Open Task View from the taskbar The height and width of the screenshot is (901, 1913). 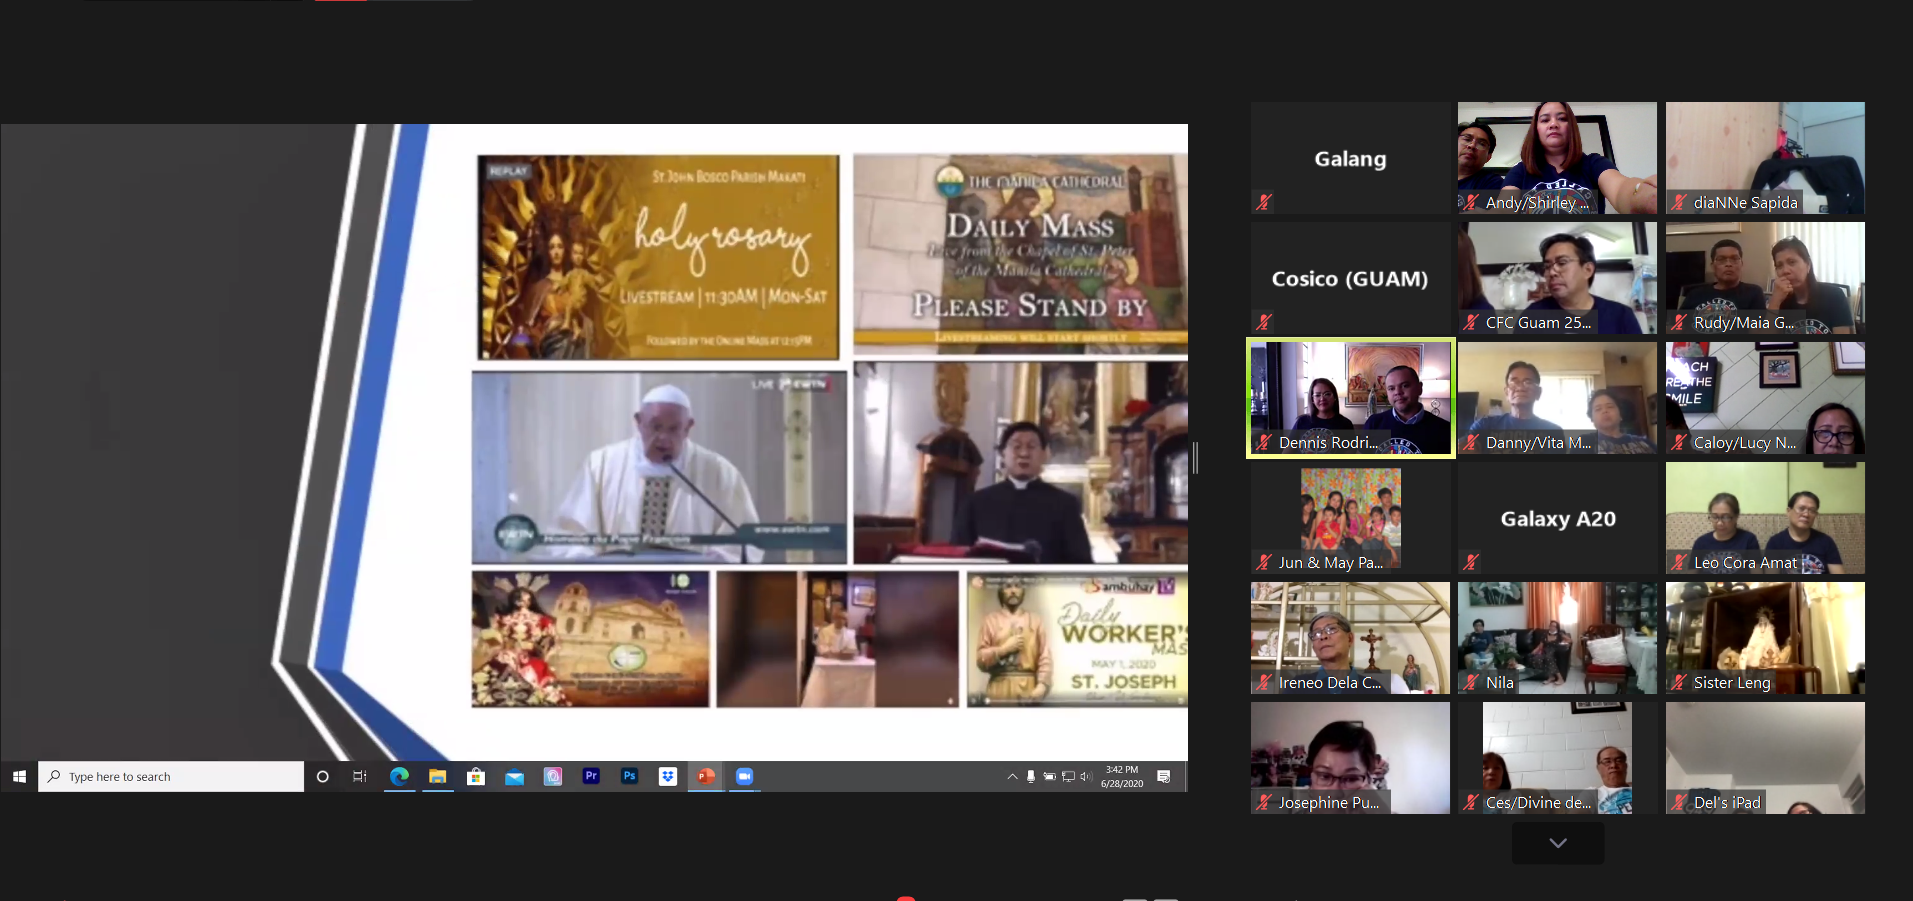[360, 776]
